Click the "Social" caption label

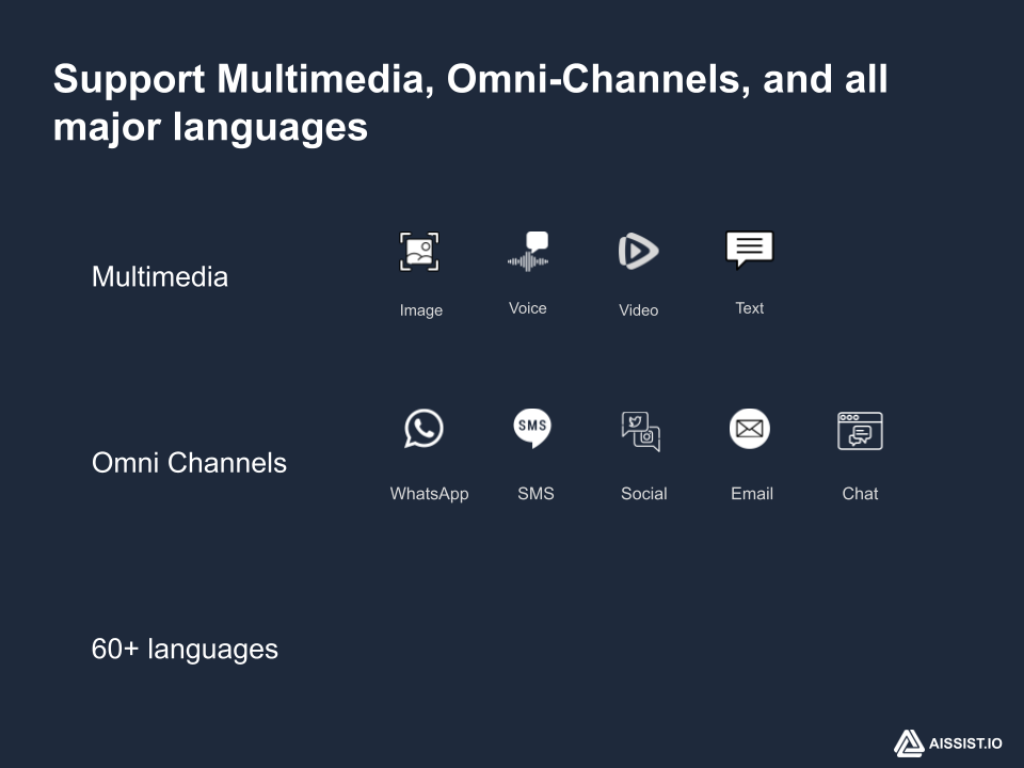644,494
